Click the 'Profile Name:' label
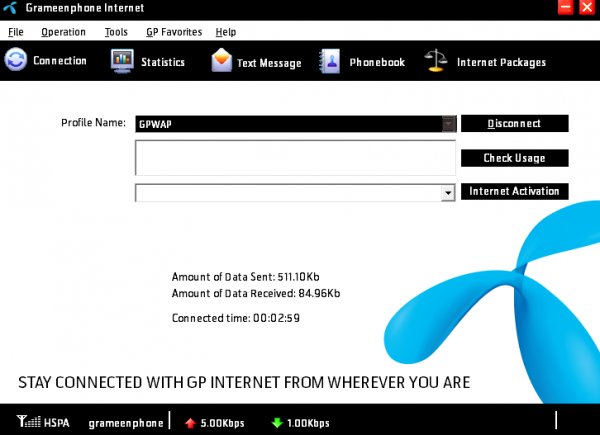 pyautogui.click(x=93, y=123)
